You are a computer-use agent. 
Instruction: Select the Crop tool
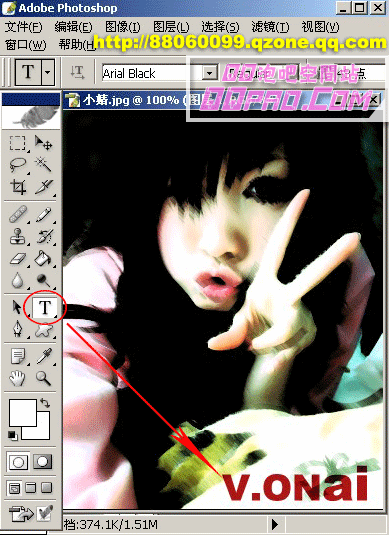click(x=17, y=187)
